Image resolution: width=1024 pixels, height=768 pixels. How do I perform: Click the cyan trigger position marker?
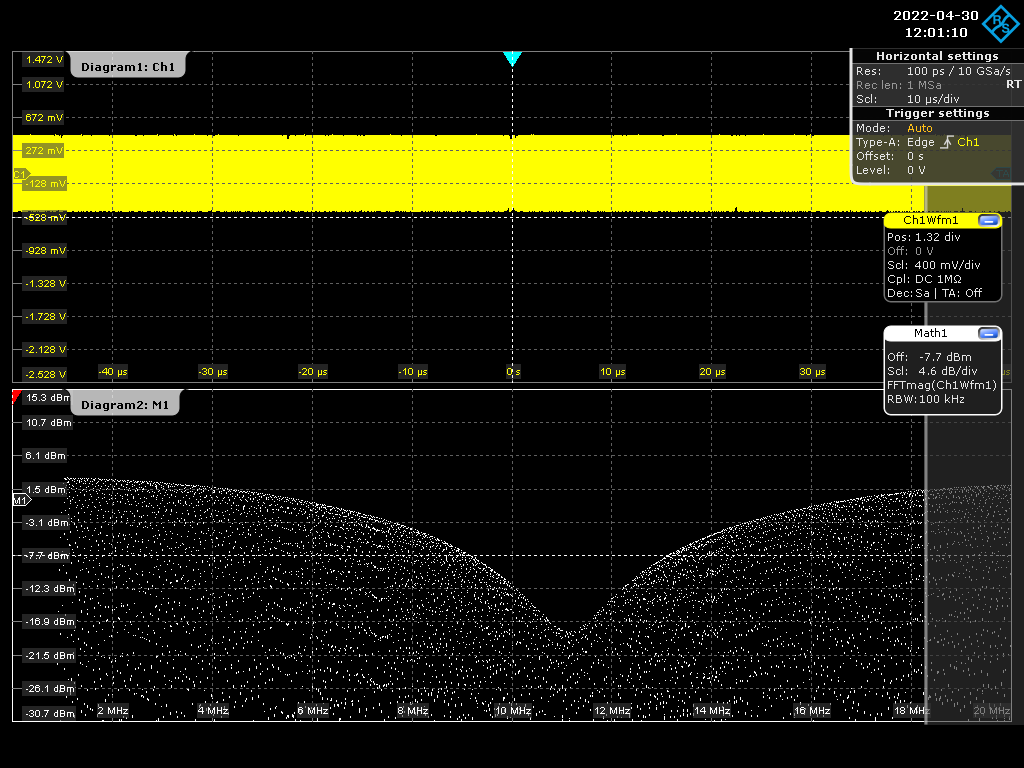click(512, 59)
